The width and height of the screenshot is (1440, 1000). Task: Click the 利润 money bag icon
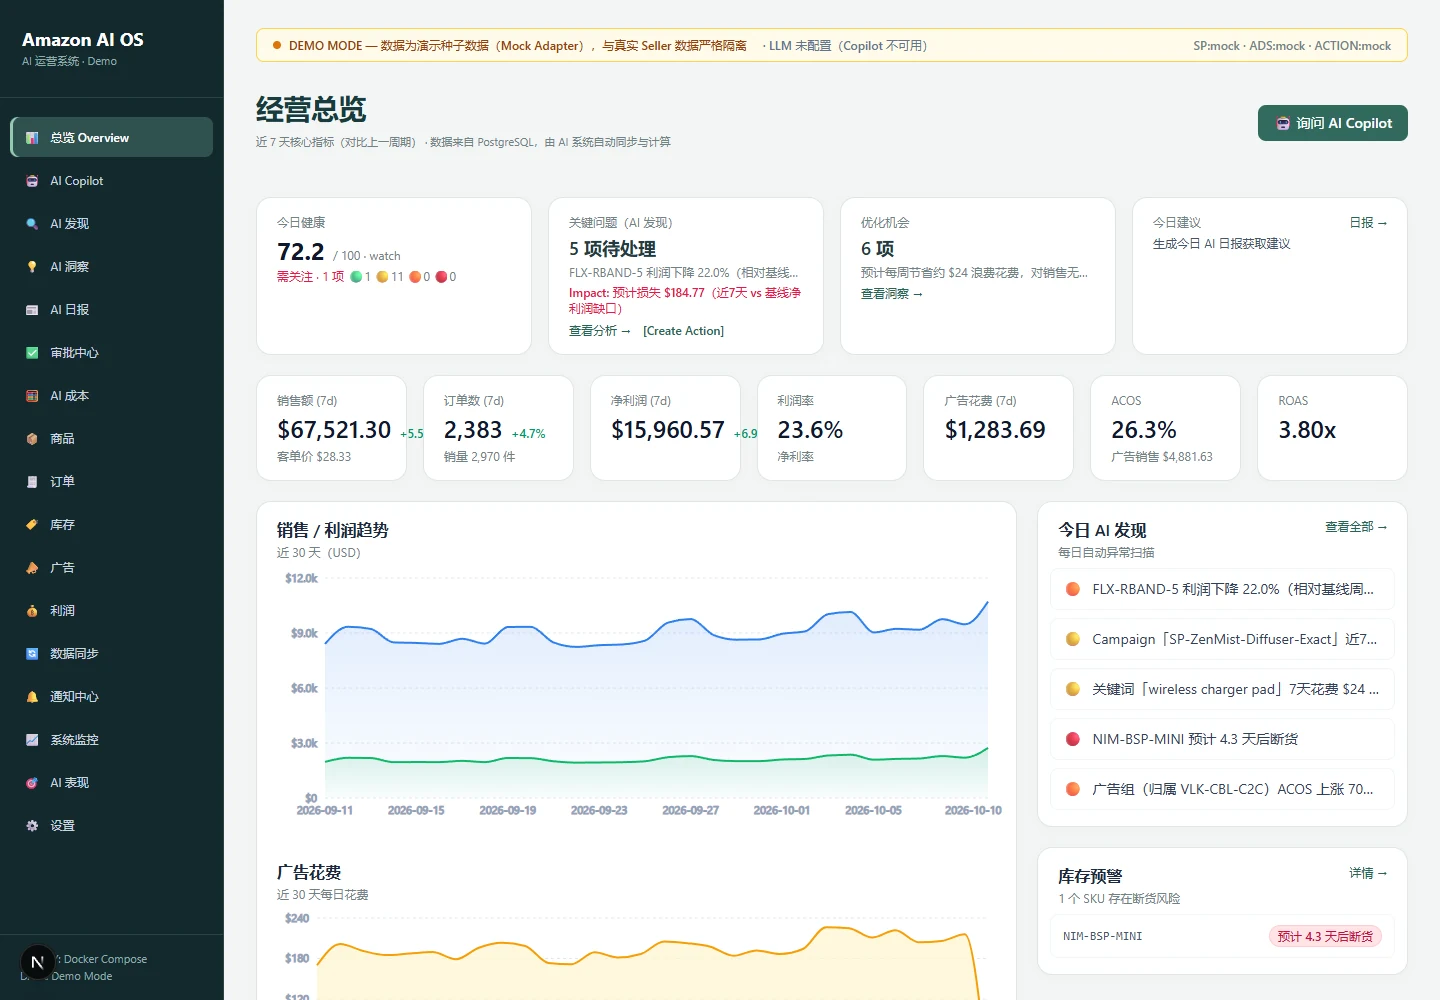click(32, 611)
